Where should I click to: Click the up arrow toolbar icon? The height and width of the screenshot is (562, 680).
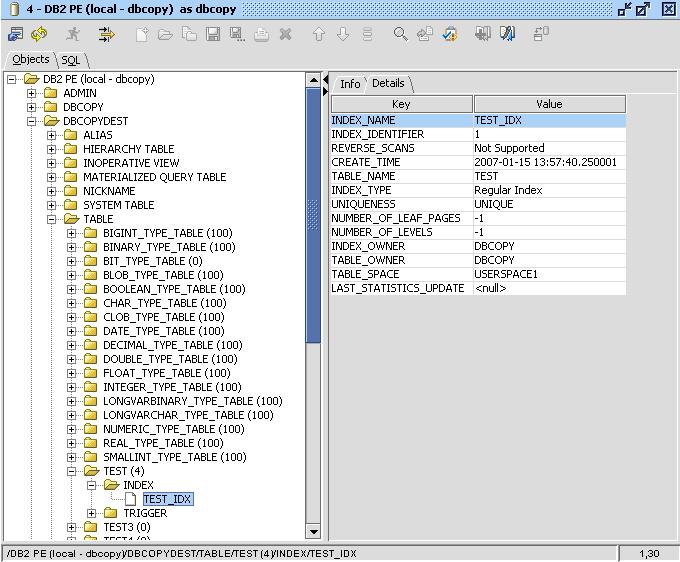319,34
